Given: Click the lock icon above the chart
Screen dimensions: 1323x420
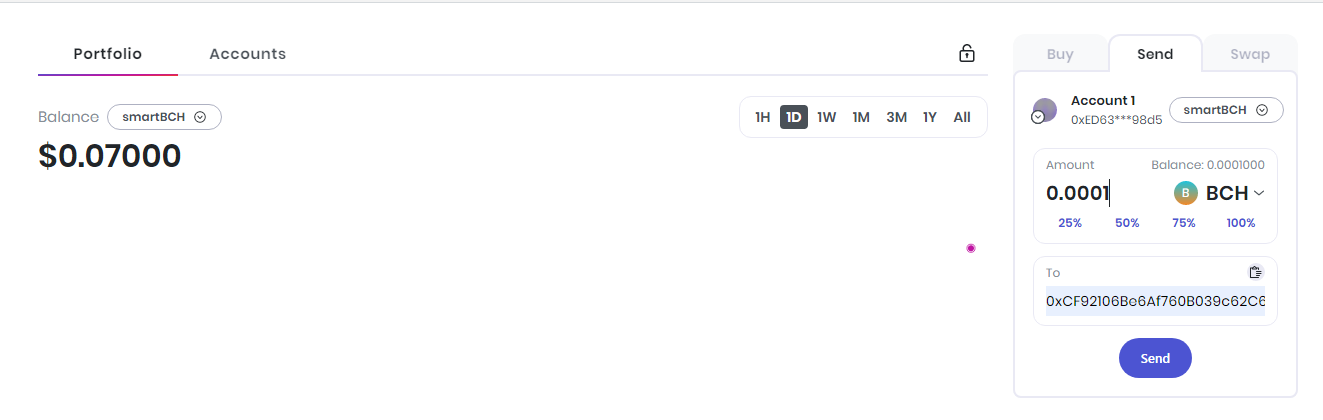Looking at the screenshot, I should [967, 54].
